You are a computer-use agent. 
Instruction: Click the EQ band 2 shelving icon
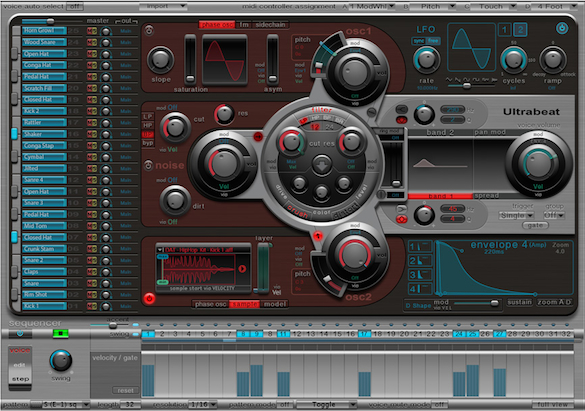[x=401, y=109]
